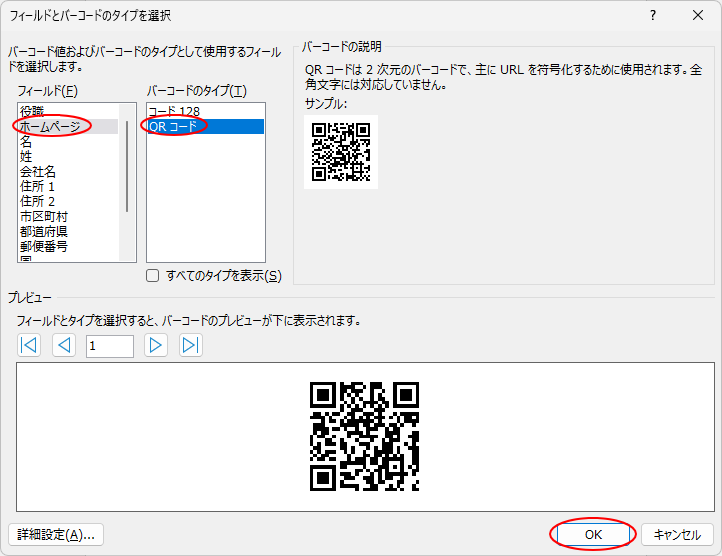Choose 住所 1 from the field list
The image size is (722, 556).
(38, 186)
